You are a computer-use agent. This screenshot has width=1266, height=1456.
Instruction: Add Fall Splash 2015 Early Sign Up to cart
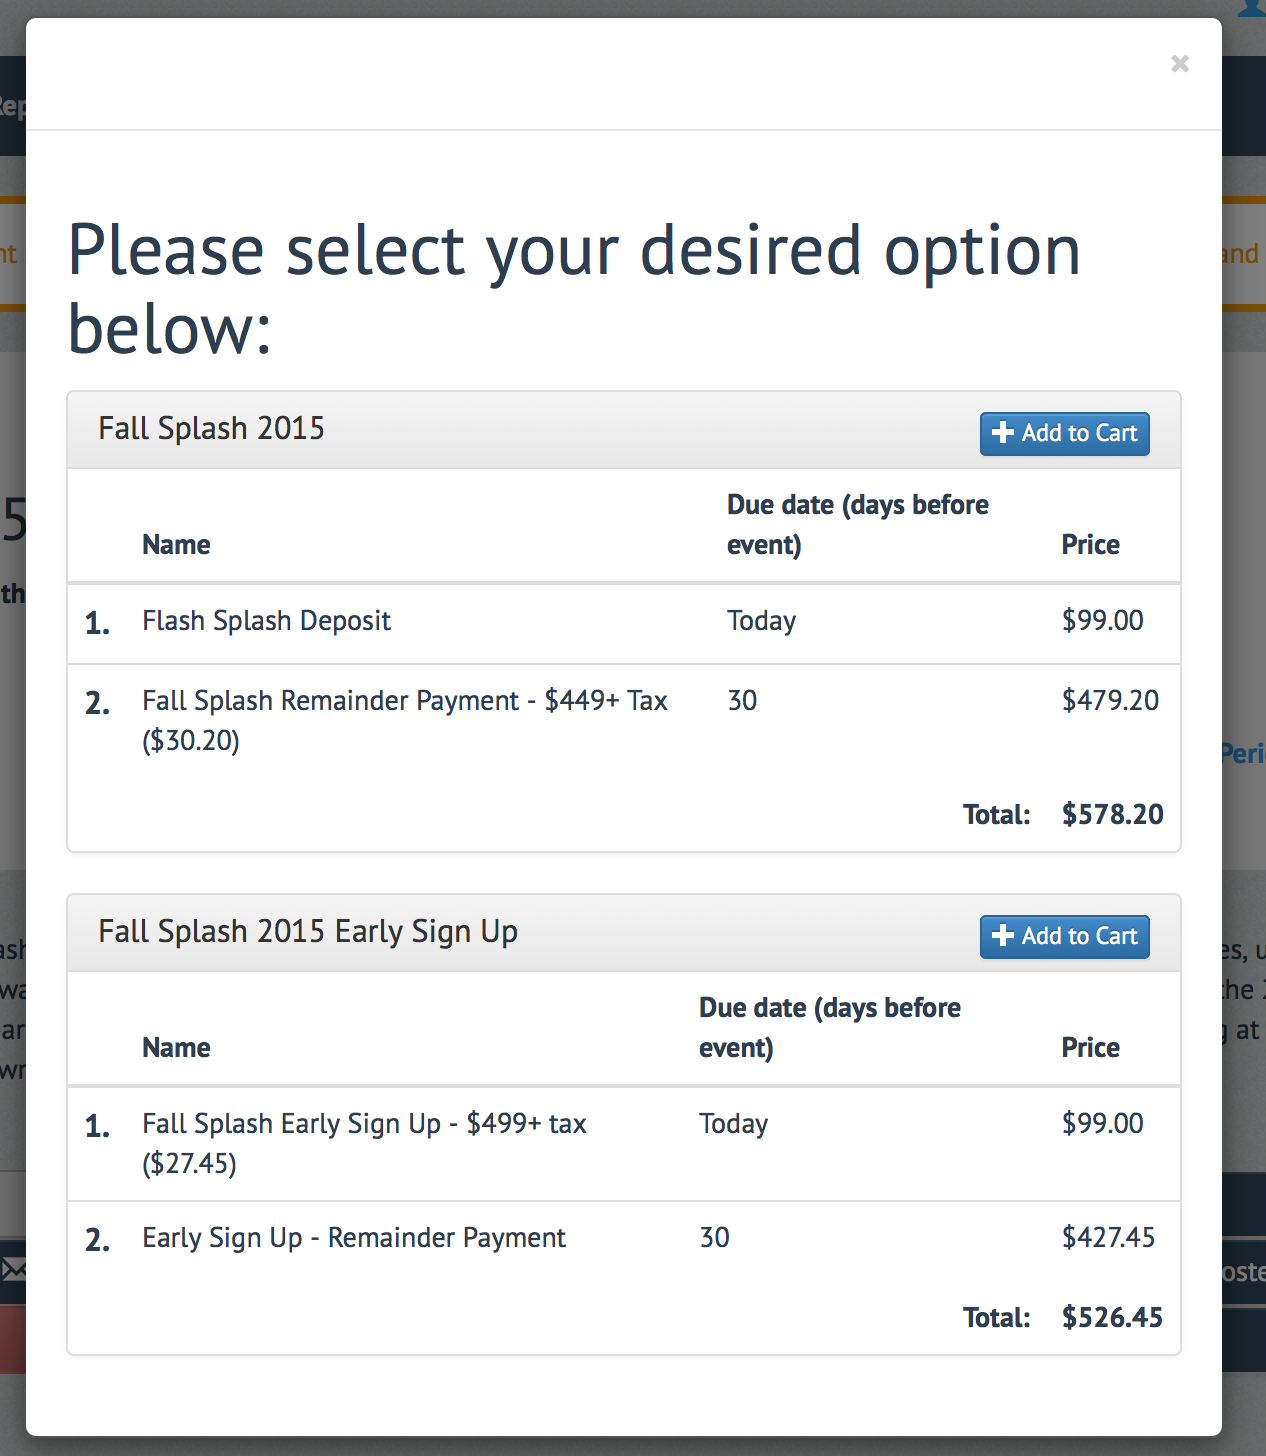[1064, 937]
